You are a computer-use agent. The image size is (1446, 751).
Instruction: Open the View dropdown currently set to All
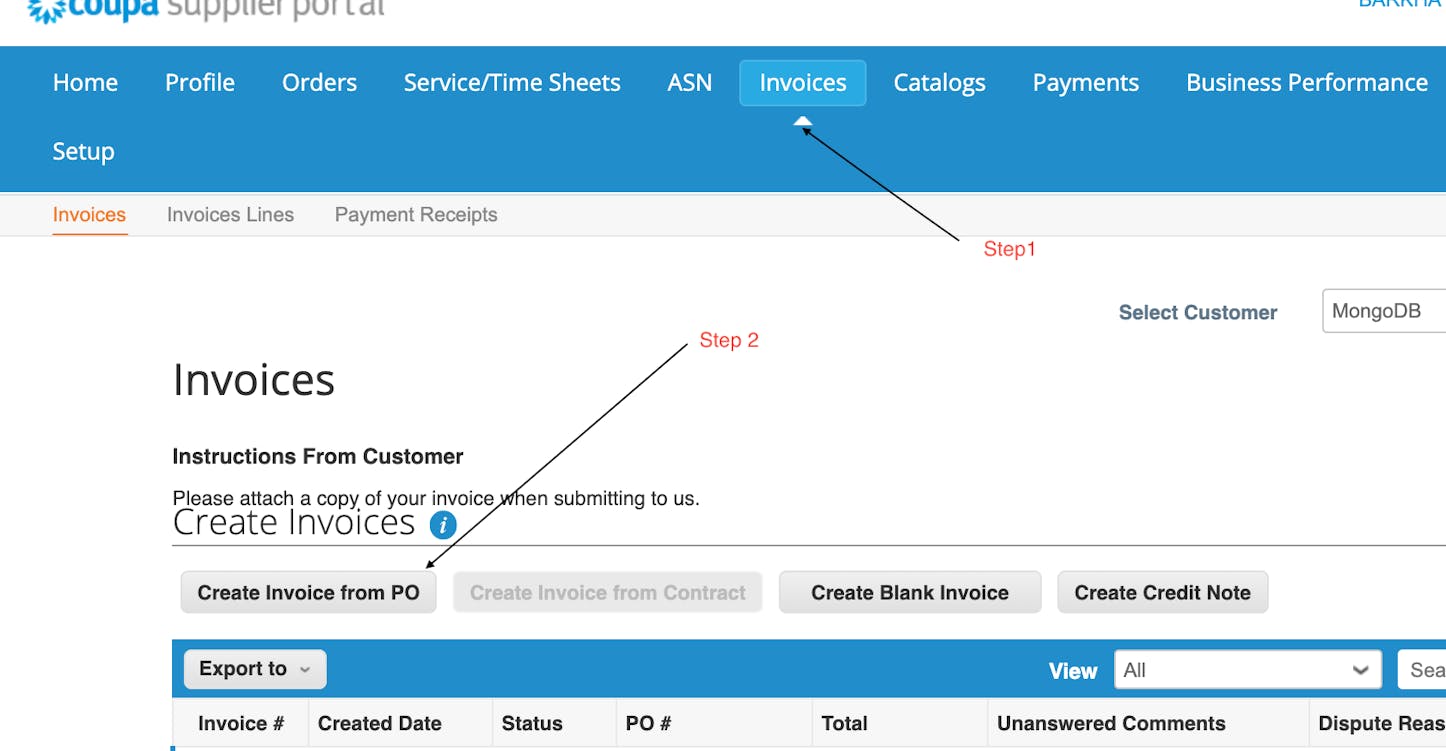coord(1247,670)
